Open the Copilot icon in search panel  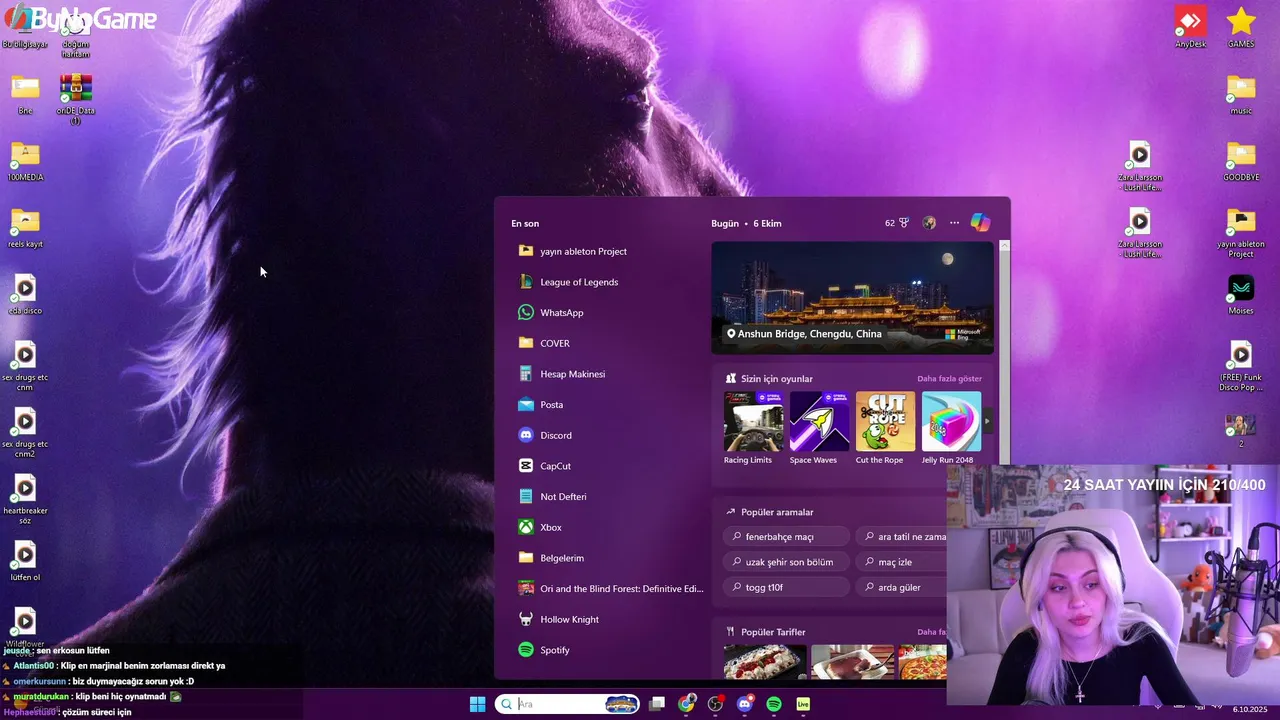[981, 223]
